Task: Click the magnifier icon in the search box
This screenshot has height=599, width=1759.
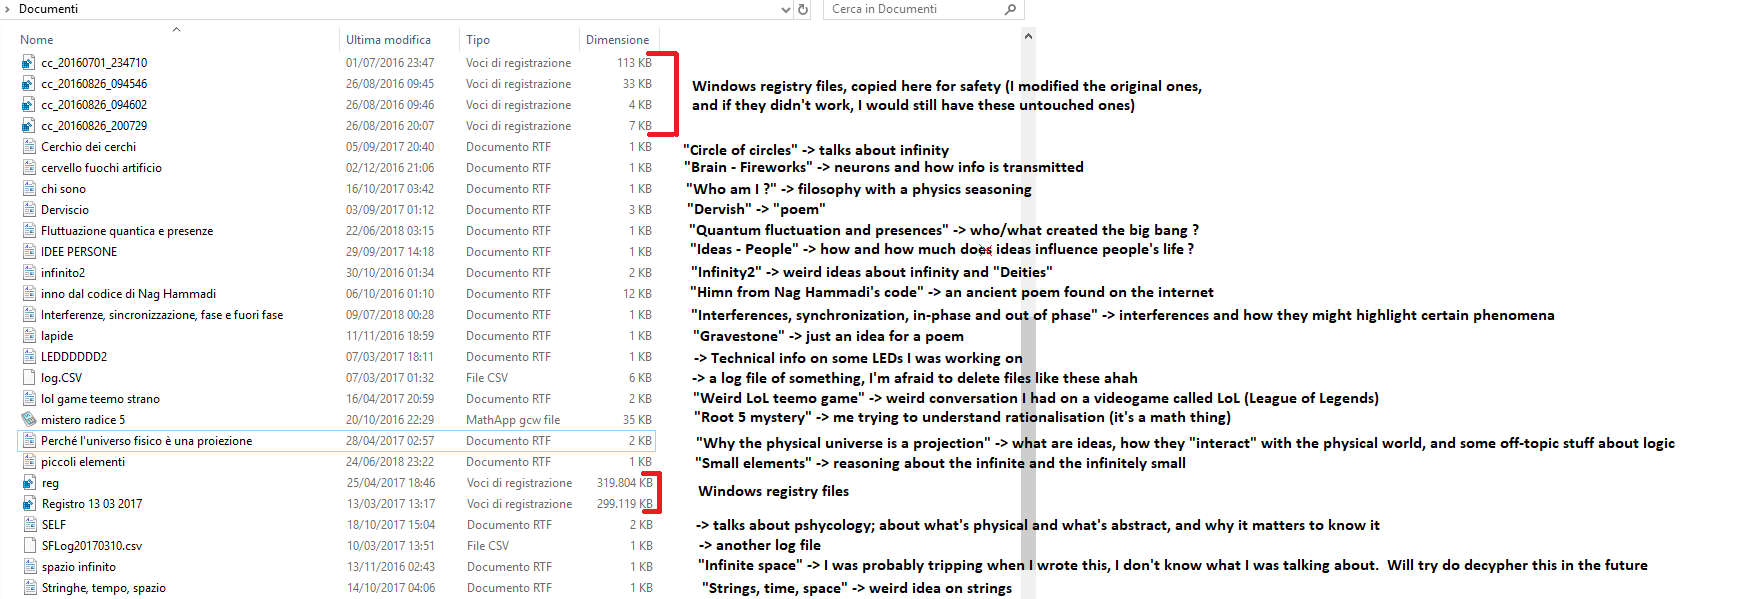Action: click(x=1010, y=9)
